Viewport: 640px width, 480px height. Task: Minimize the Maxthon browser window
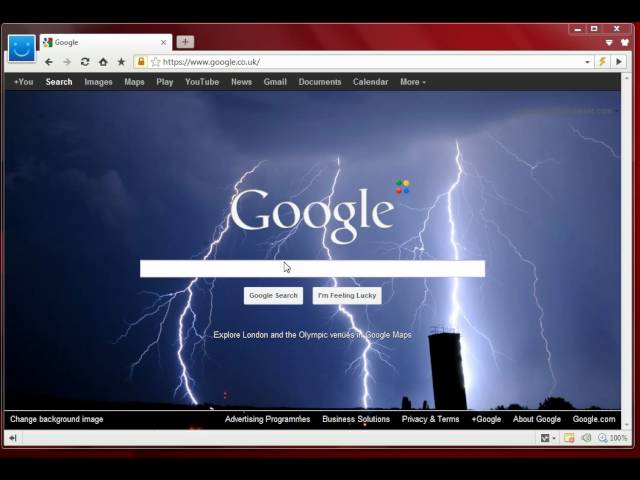point(578,29)
